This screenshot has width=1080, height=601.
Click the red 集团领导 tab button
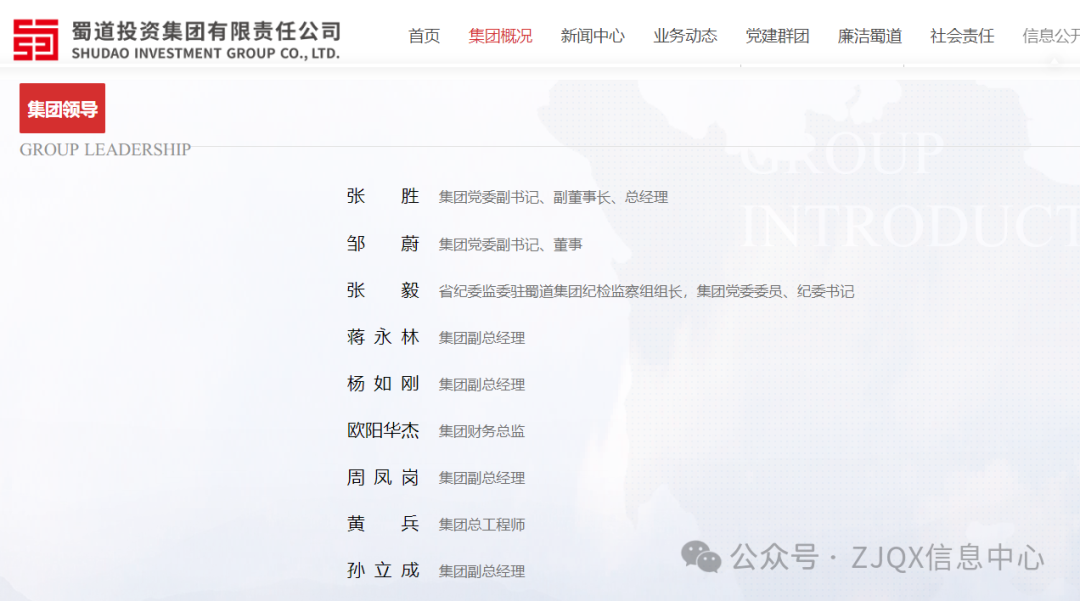62,109
